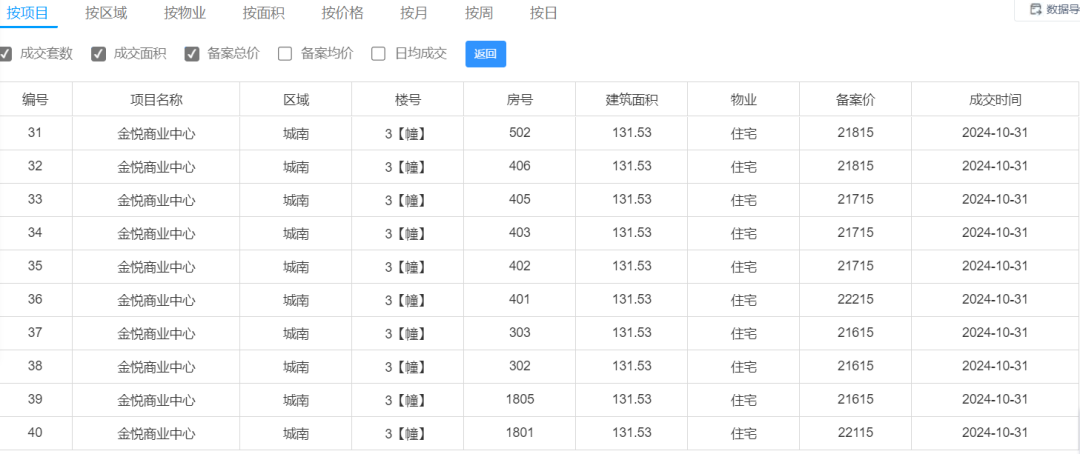Switch to the 按区域 tab
Viewport: 1080px width, 454px height.
106,12
